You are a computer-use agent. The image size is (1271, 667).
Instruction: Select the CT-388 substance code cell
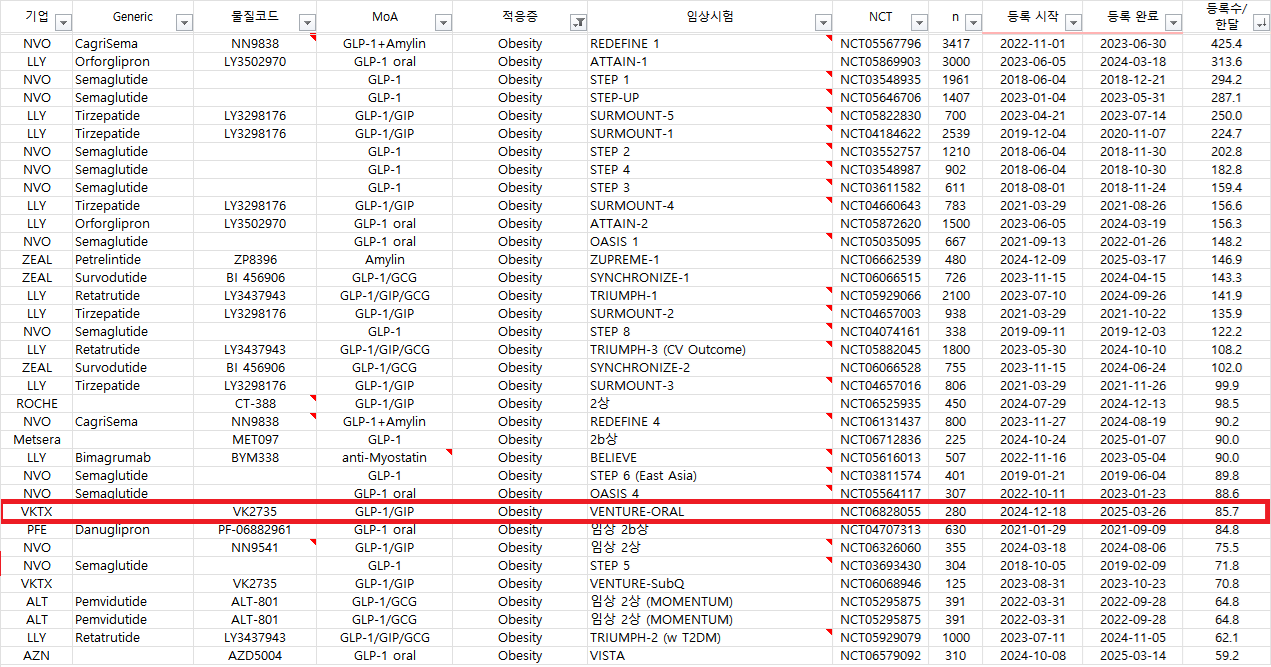(255, 404)
